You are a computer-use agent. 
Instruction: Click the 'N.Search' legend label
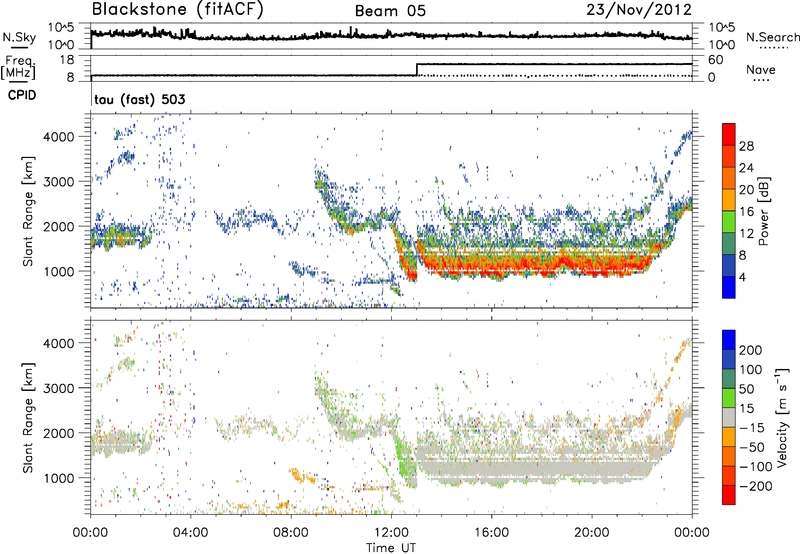pos(772,37)
